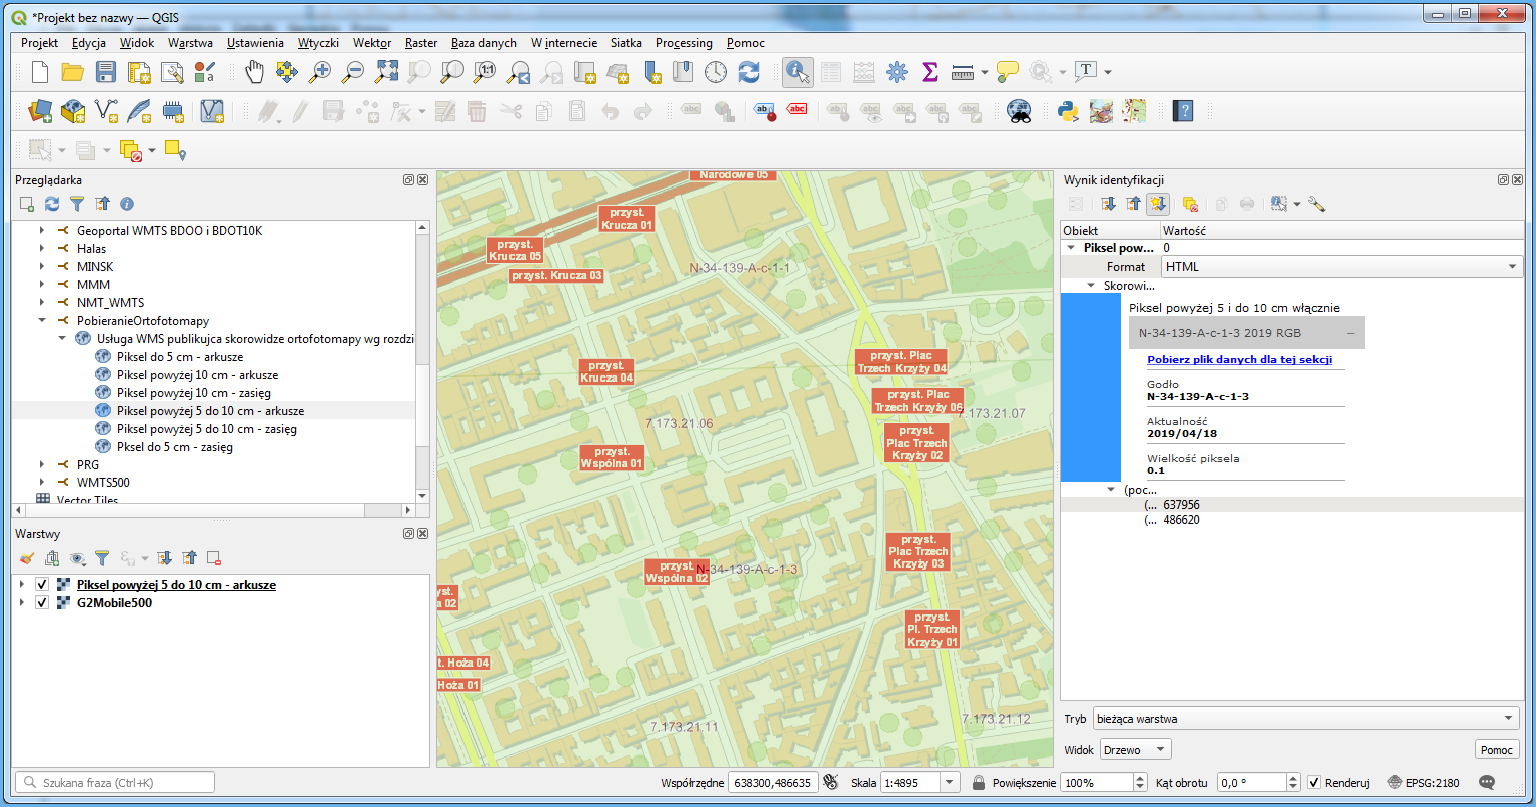Open the Widok Drzewo dropdown
Screen dimensions: 1536x807
(x=1135, y=750)
